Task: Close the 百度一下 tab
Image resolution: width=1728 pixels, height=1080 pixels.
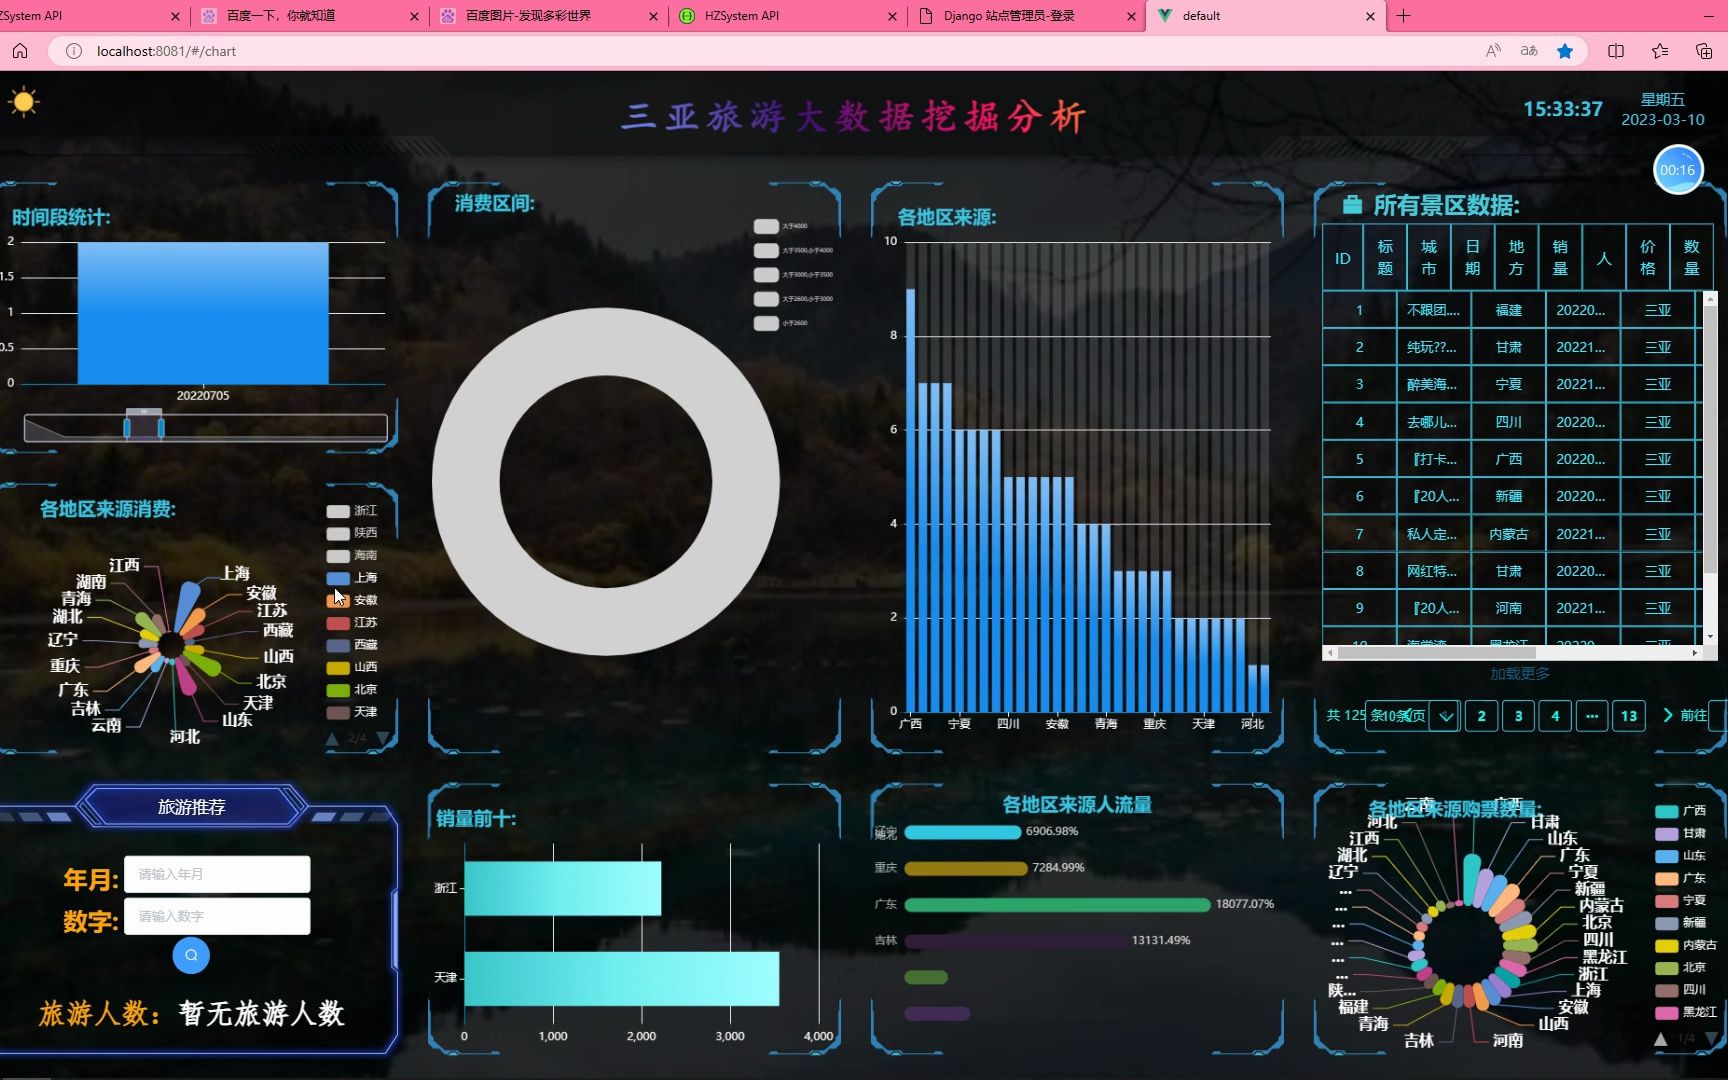Action: click(415, 16)
